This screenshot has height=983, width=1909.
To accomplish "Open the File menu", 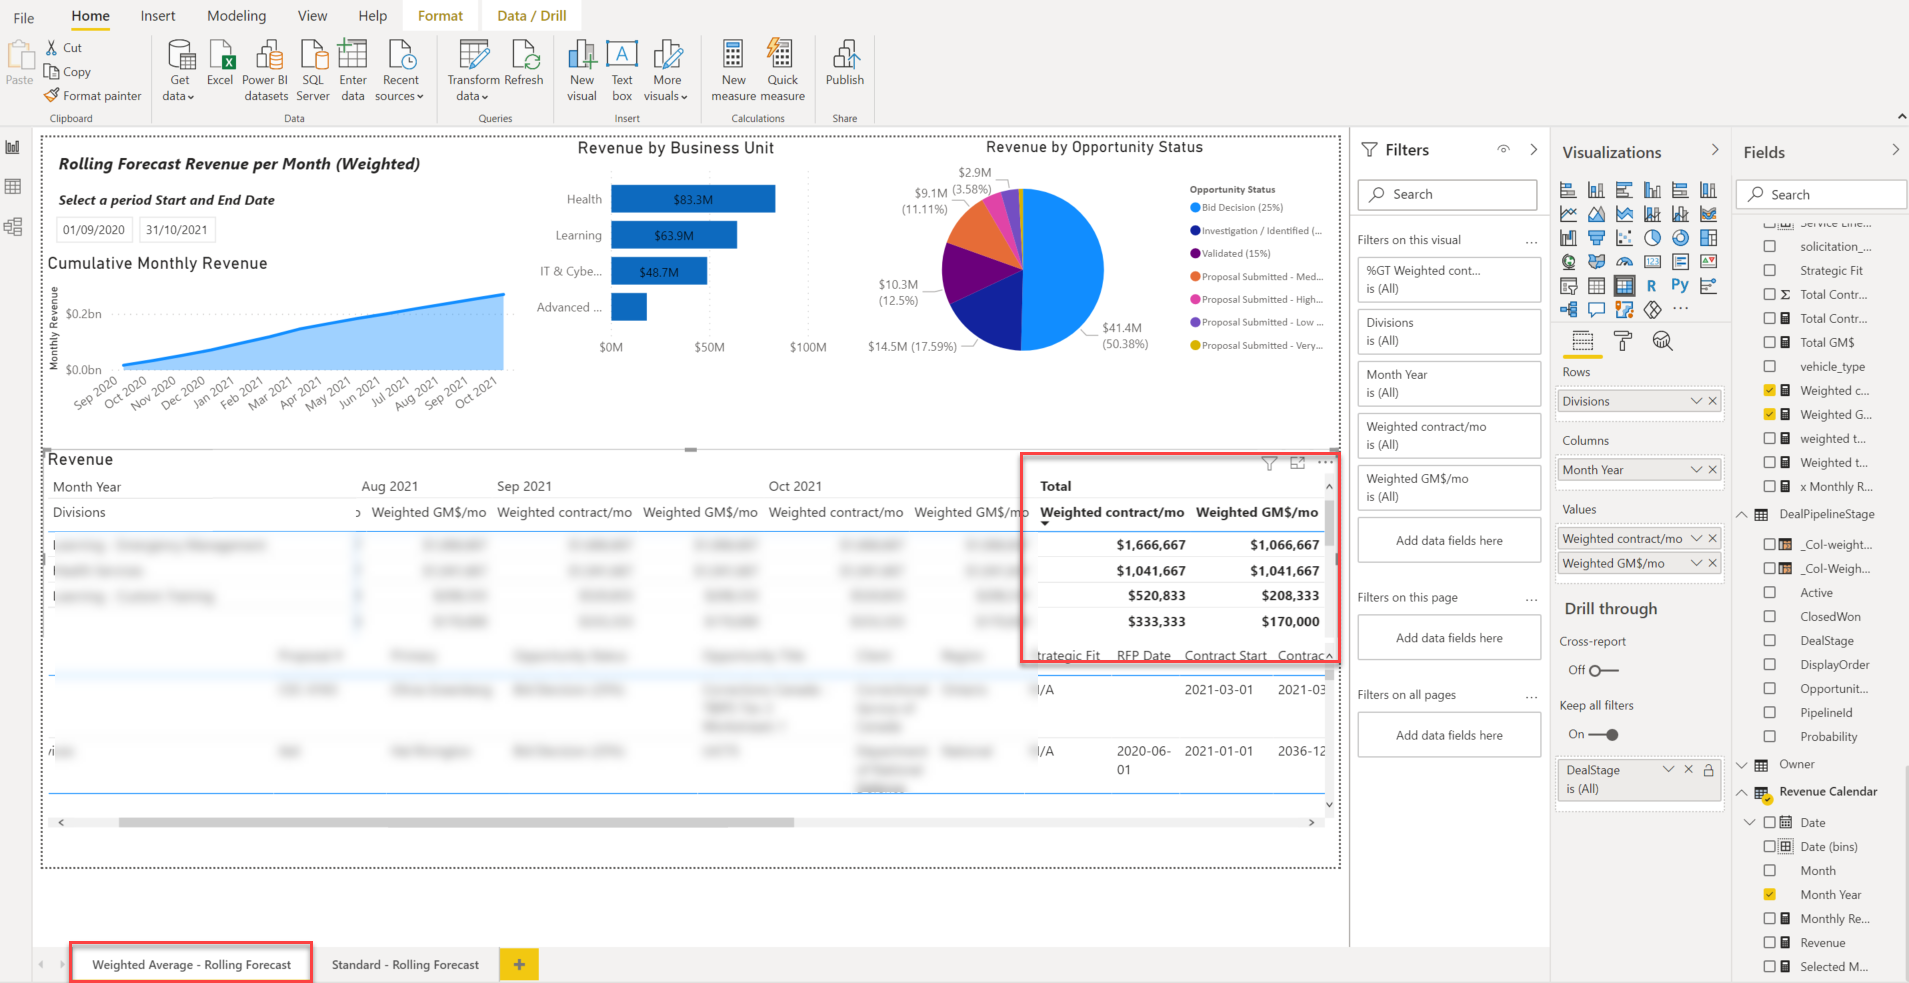I will coord(24,17).
